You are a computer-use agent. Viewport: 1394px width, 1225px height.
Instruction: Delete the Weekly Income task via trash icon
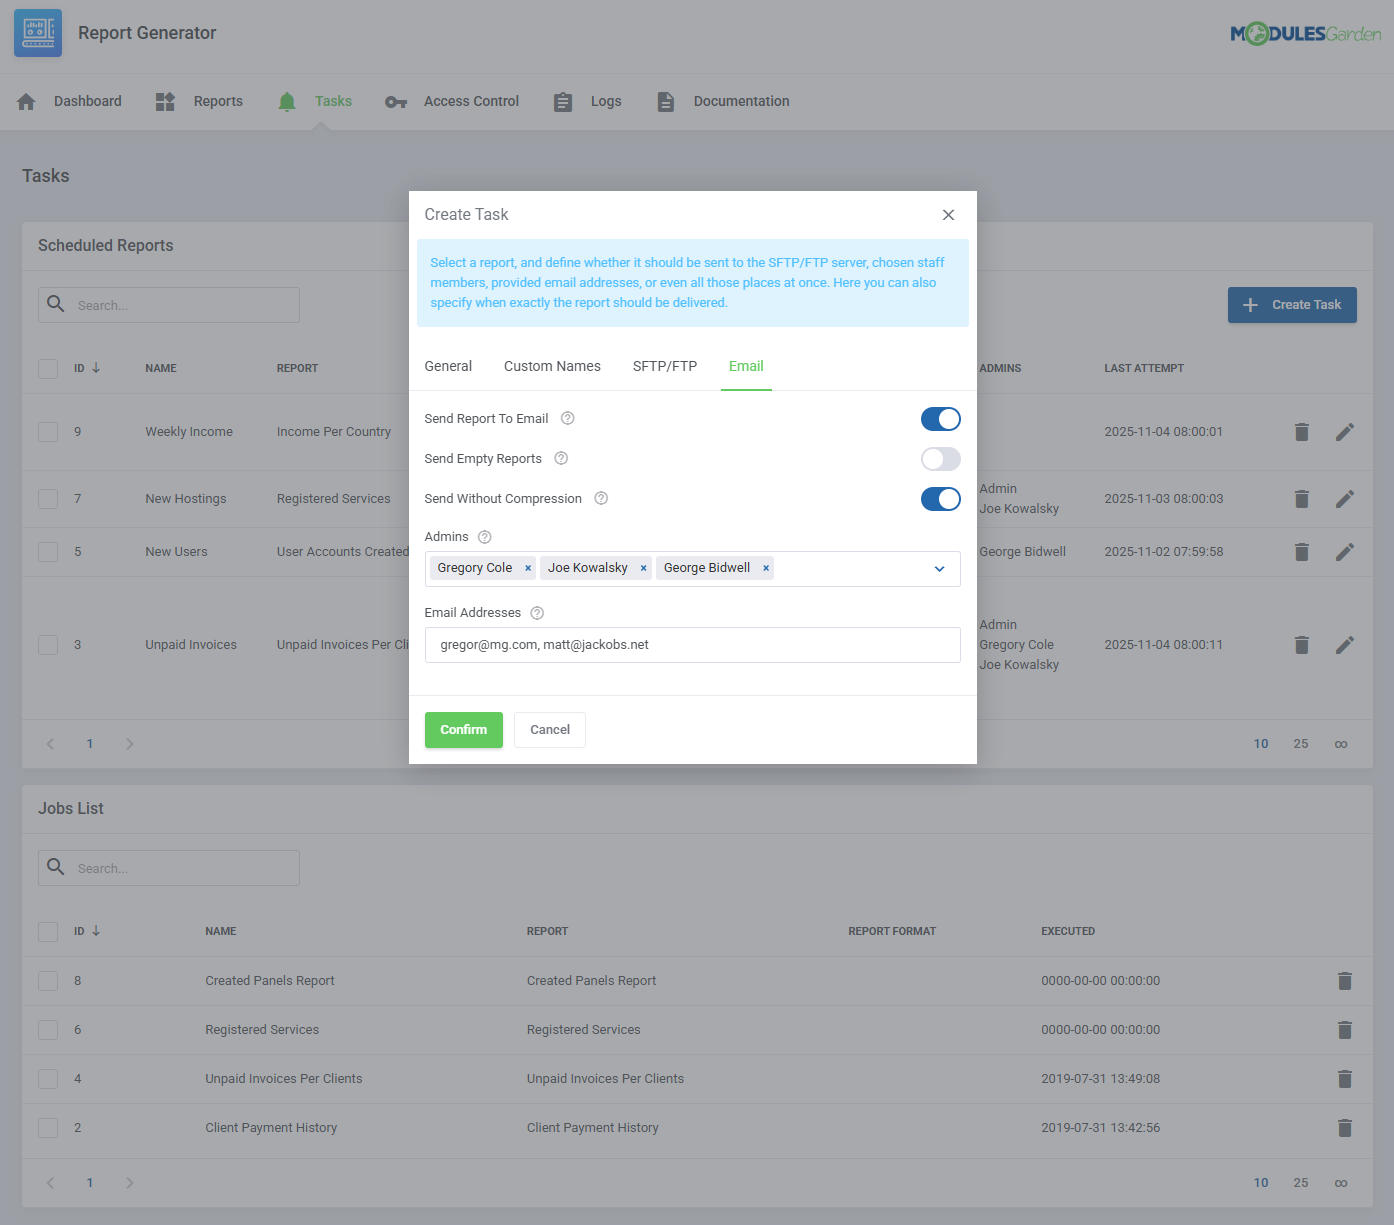pyautogui.click(x=1301, y=431)
